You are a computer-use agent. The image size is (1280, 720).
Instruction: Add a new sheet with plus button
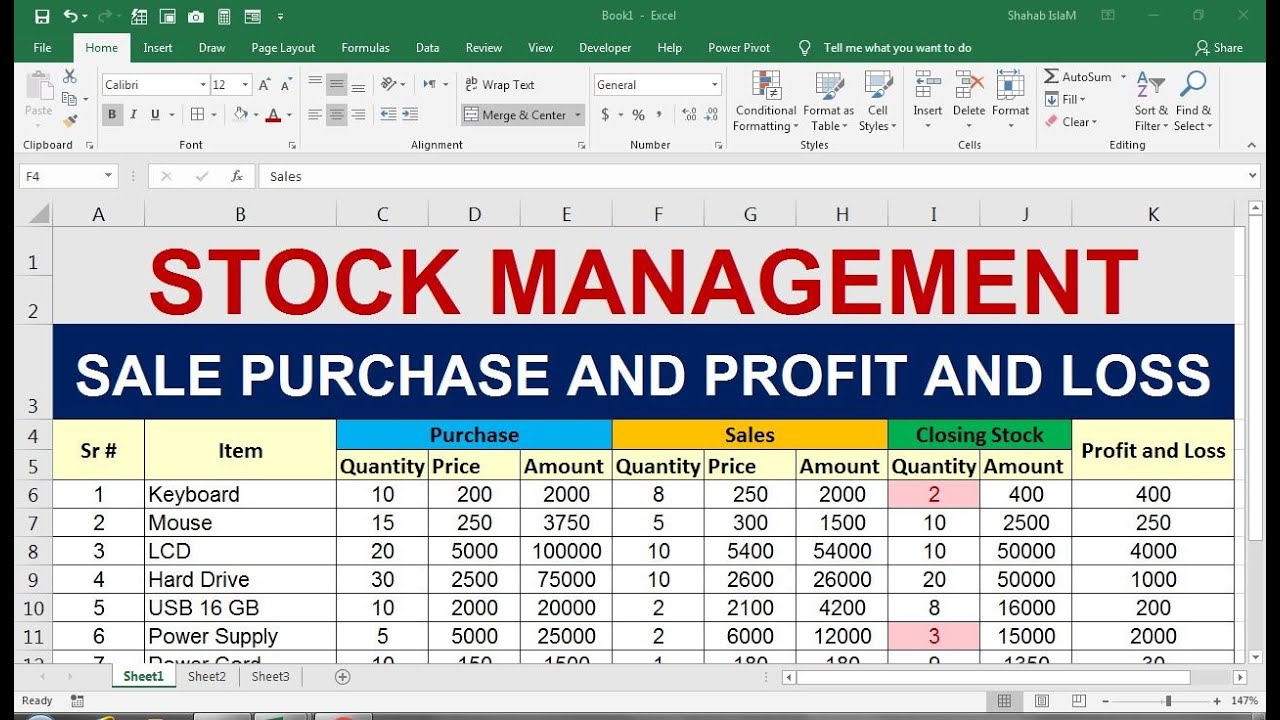click(343, 677)
